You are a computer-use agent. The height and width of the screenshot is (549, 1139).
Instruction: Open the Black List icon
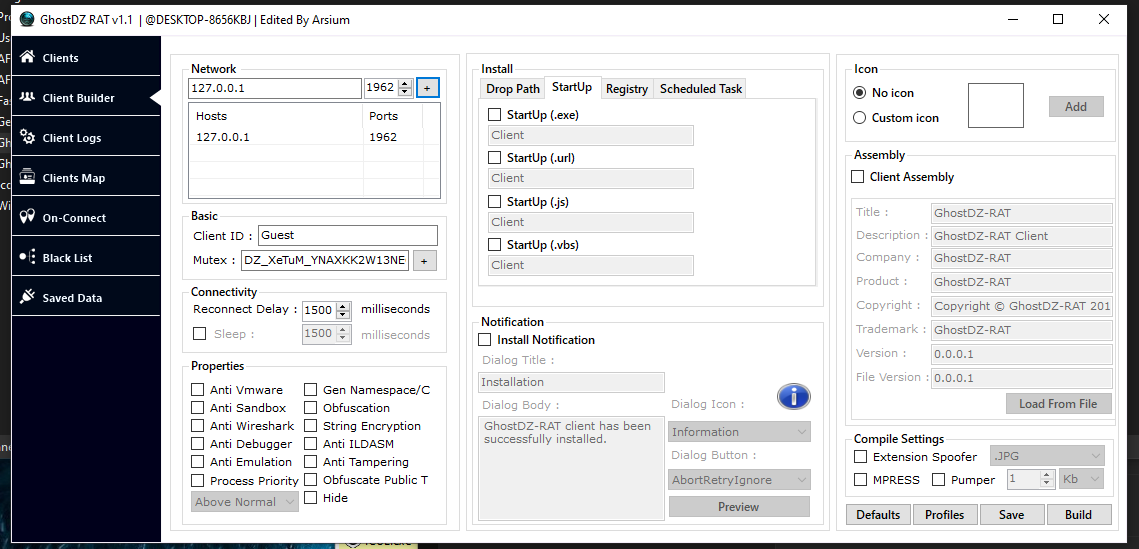pyautogui.click(x=28, y=257)
